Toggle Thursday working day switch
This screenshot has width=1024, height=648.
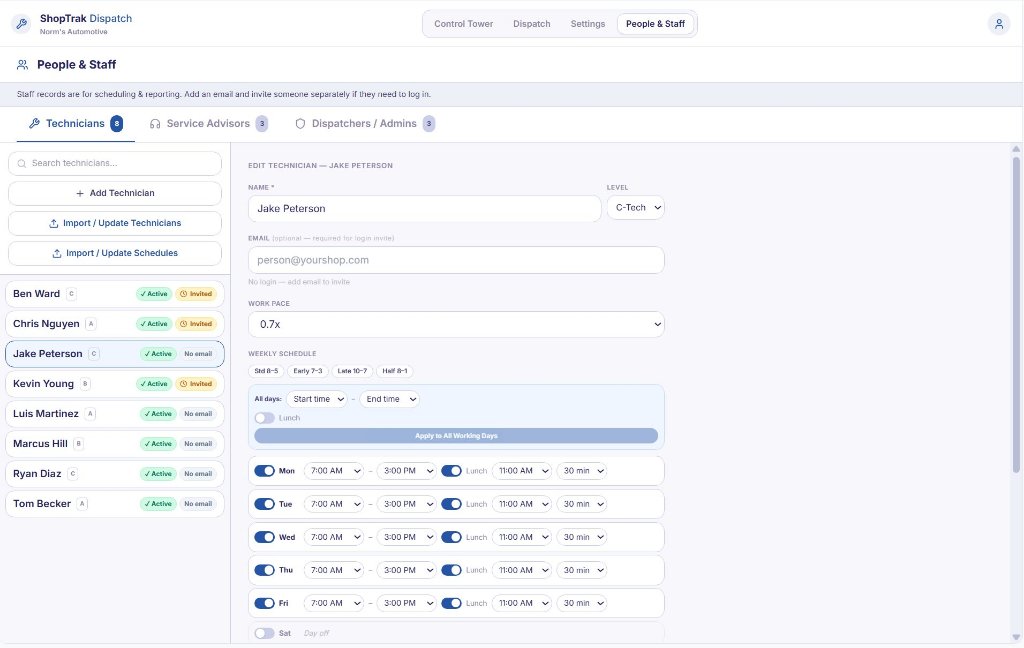tap(264, 570)
